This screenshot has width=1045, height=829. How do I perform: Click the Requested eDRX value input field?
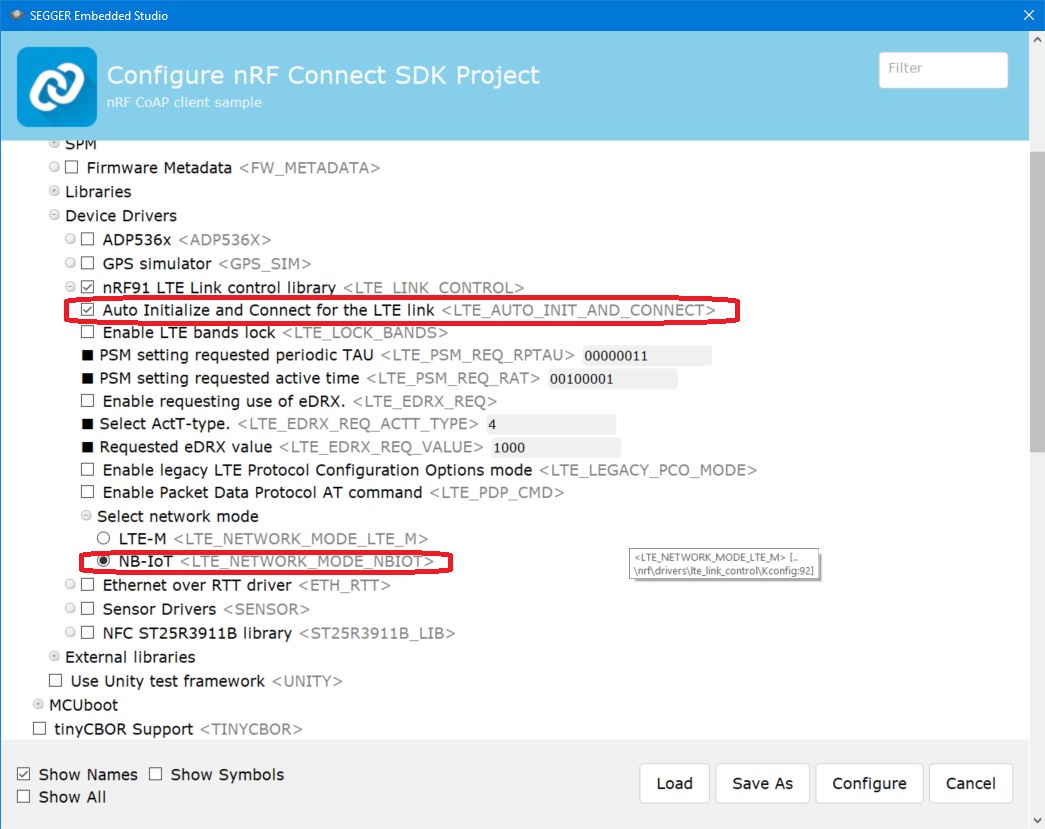pyautogui.click(x=553, y=448)
